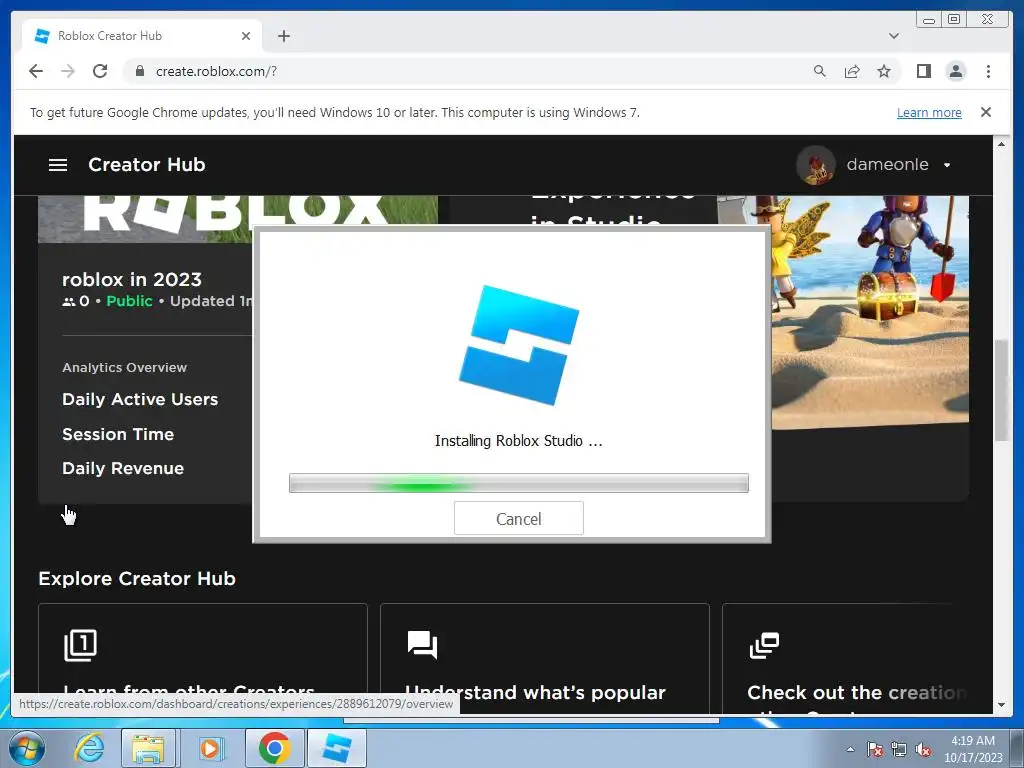This screenshot has width=1024, height=768.
Task: Launch Internet Explorer from the taskbar
Action: [x=89, y=748]
